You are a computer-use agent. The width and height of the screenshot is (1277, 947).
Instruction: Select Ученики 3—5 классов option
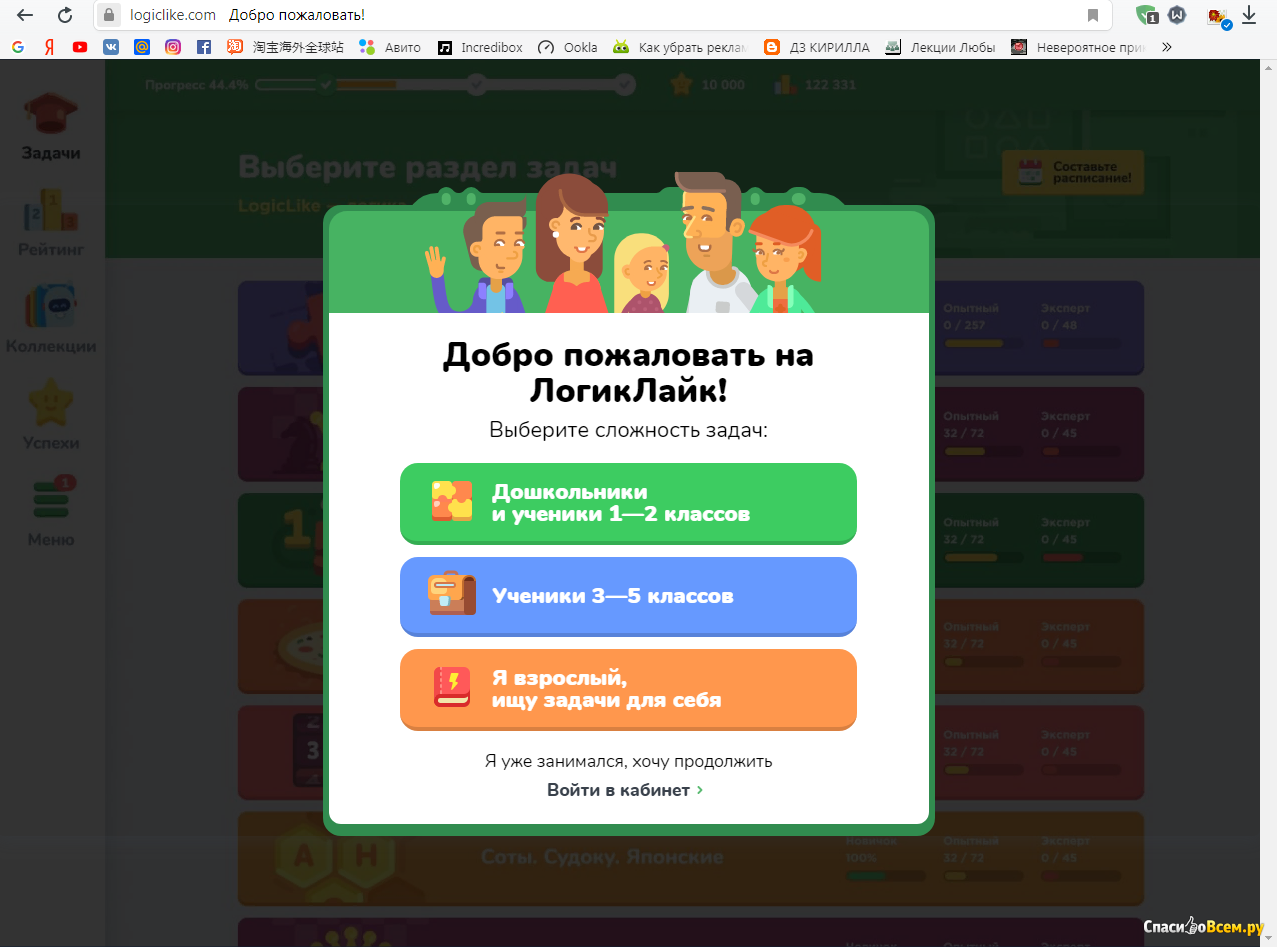point(628,596)
